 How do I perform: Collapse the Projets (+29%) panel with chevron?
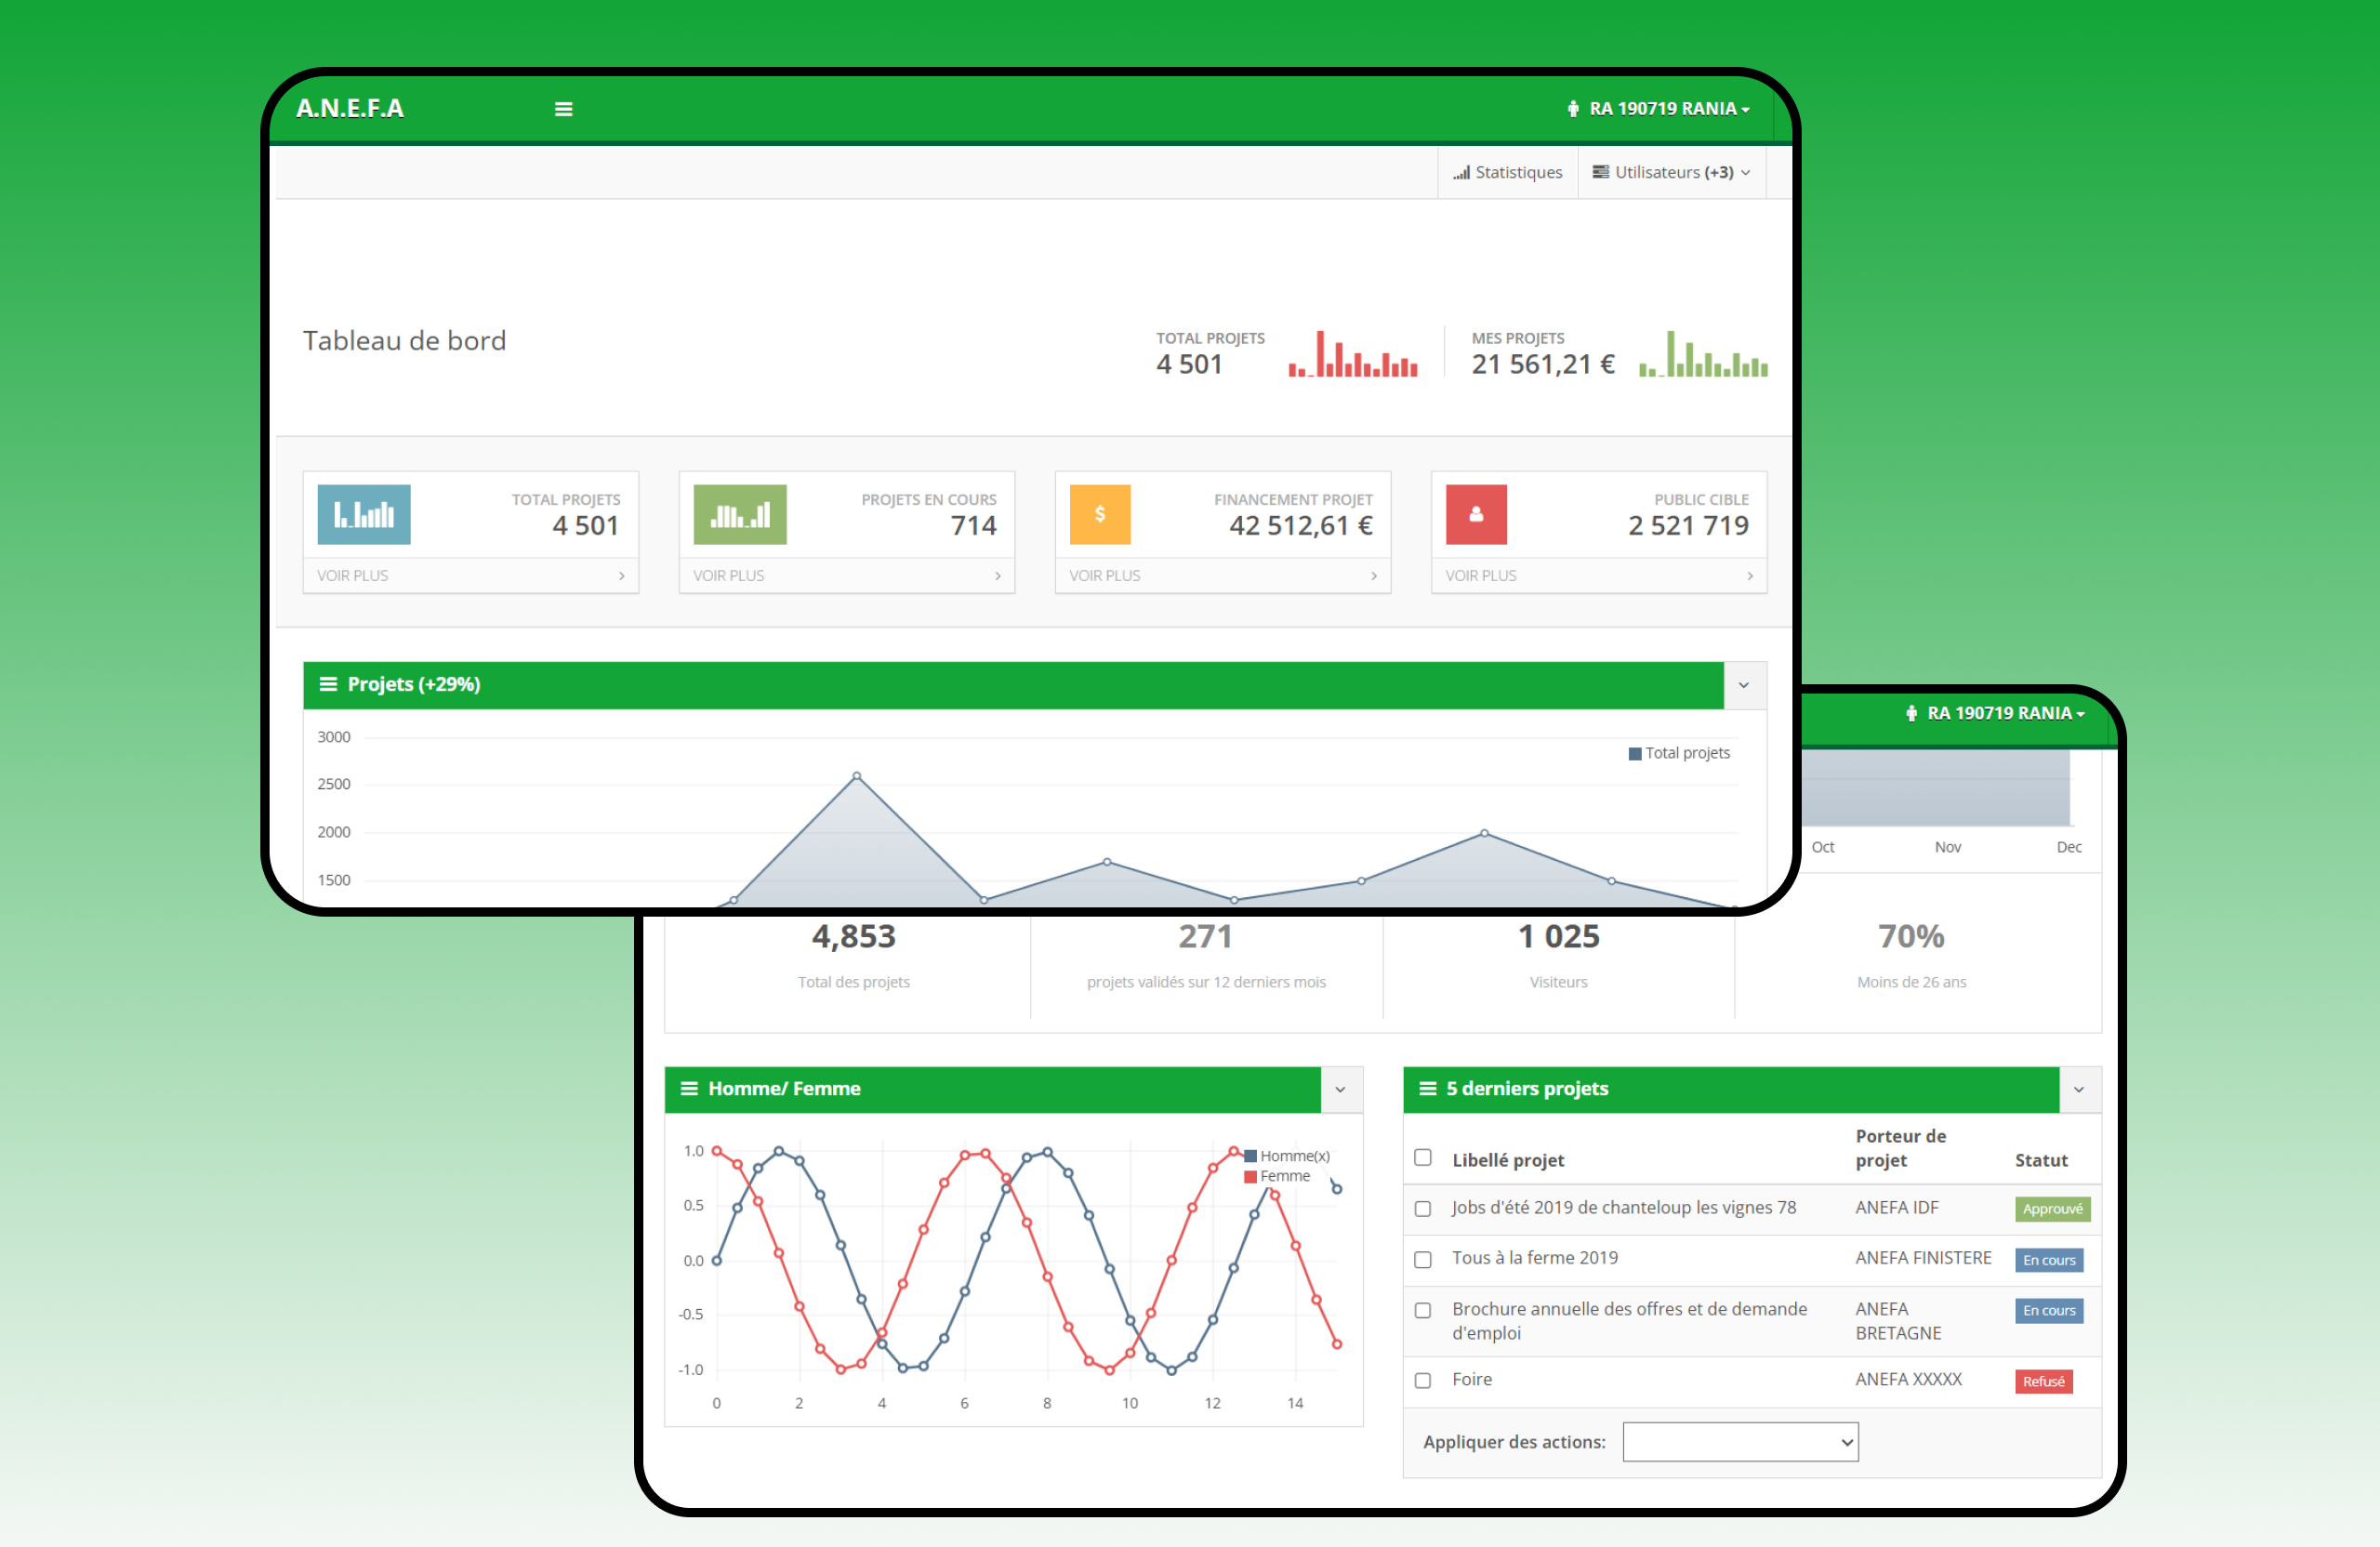pyautogui.click(x=1743, y=685)
